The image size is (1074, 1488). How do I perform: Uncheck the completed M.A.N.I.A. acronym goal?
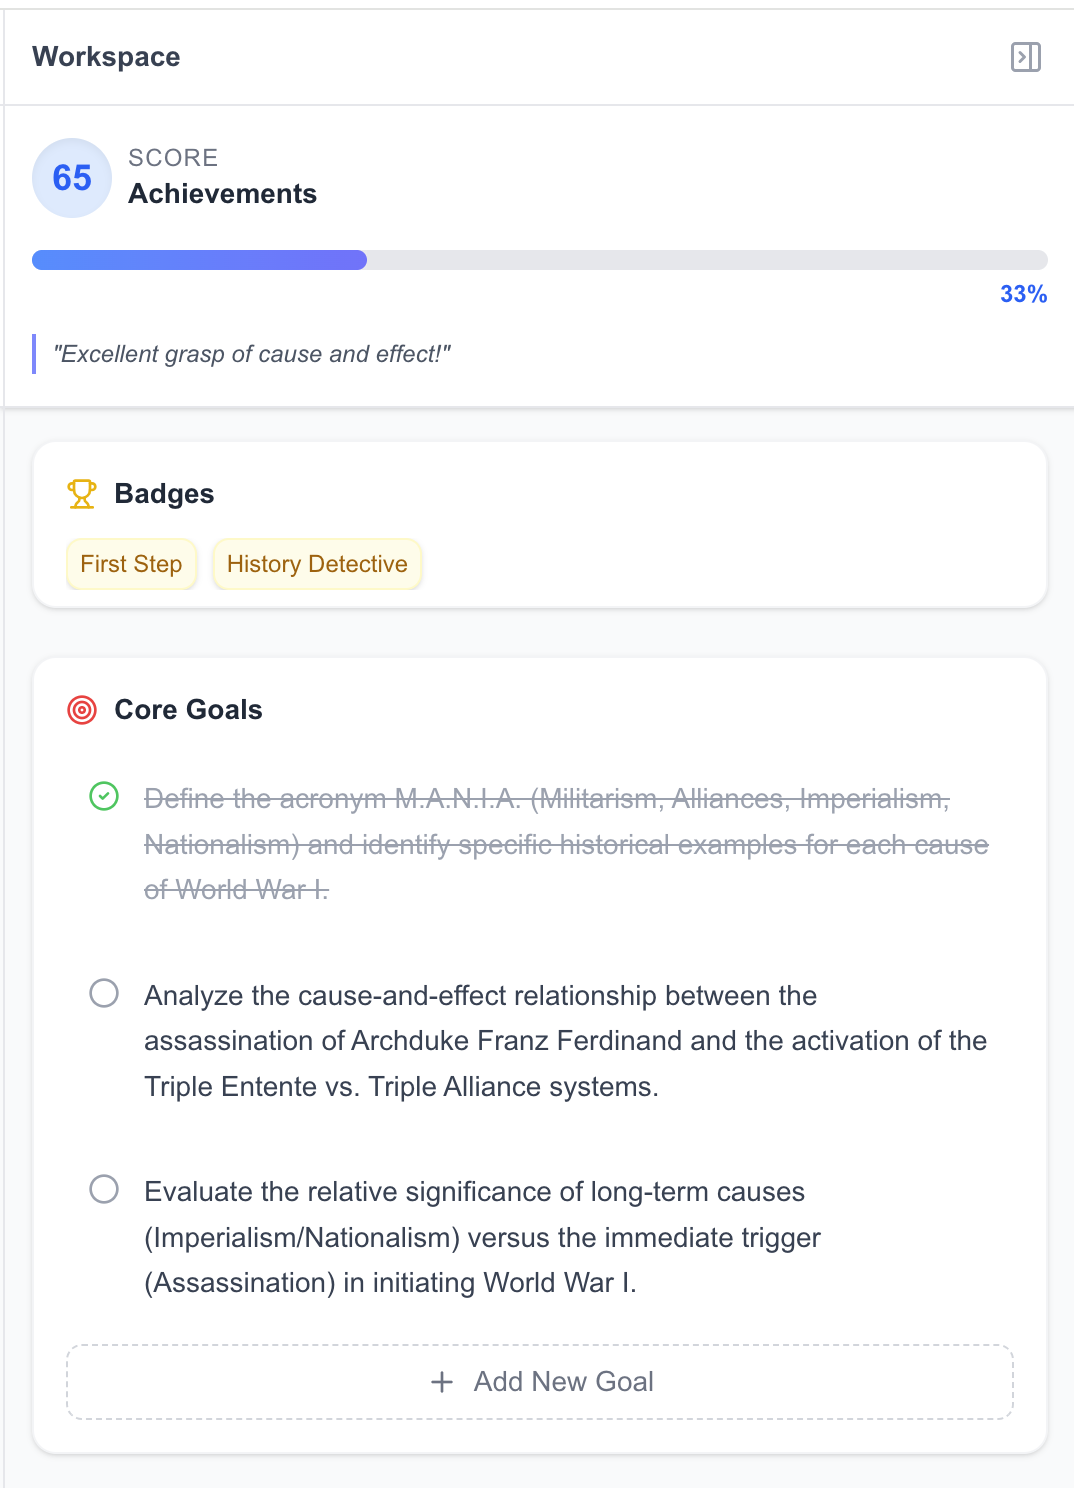104,797
